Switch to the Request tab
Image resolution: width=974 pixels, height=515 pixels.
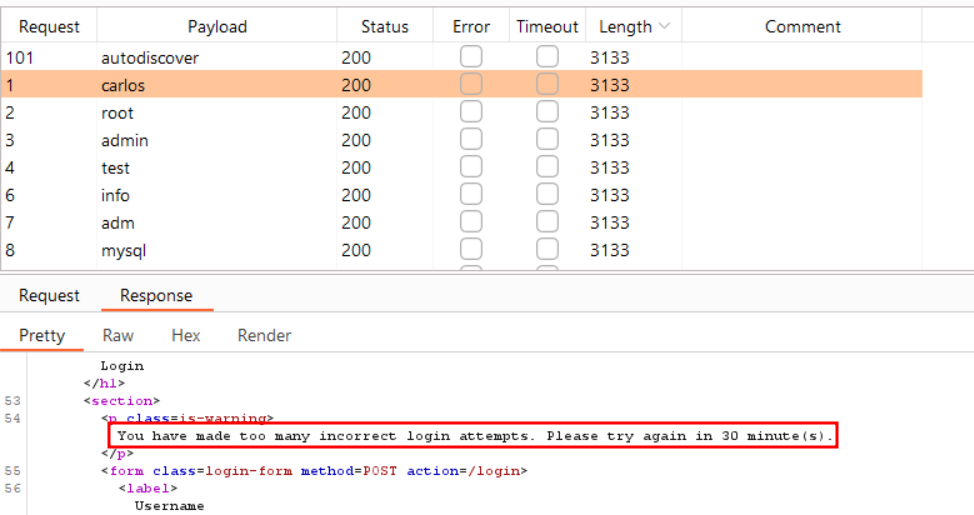[49, 295]
